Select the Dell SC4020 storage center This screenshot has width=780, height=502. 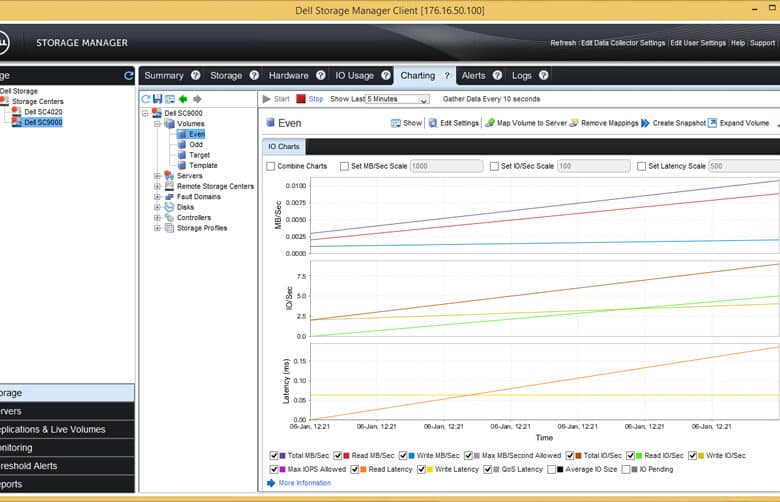pos(43,112)
